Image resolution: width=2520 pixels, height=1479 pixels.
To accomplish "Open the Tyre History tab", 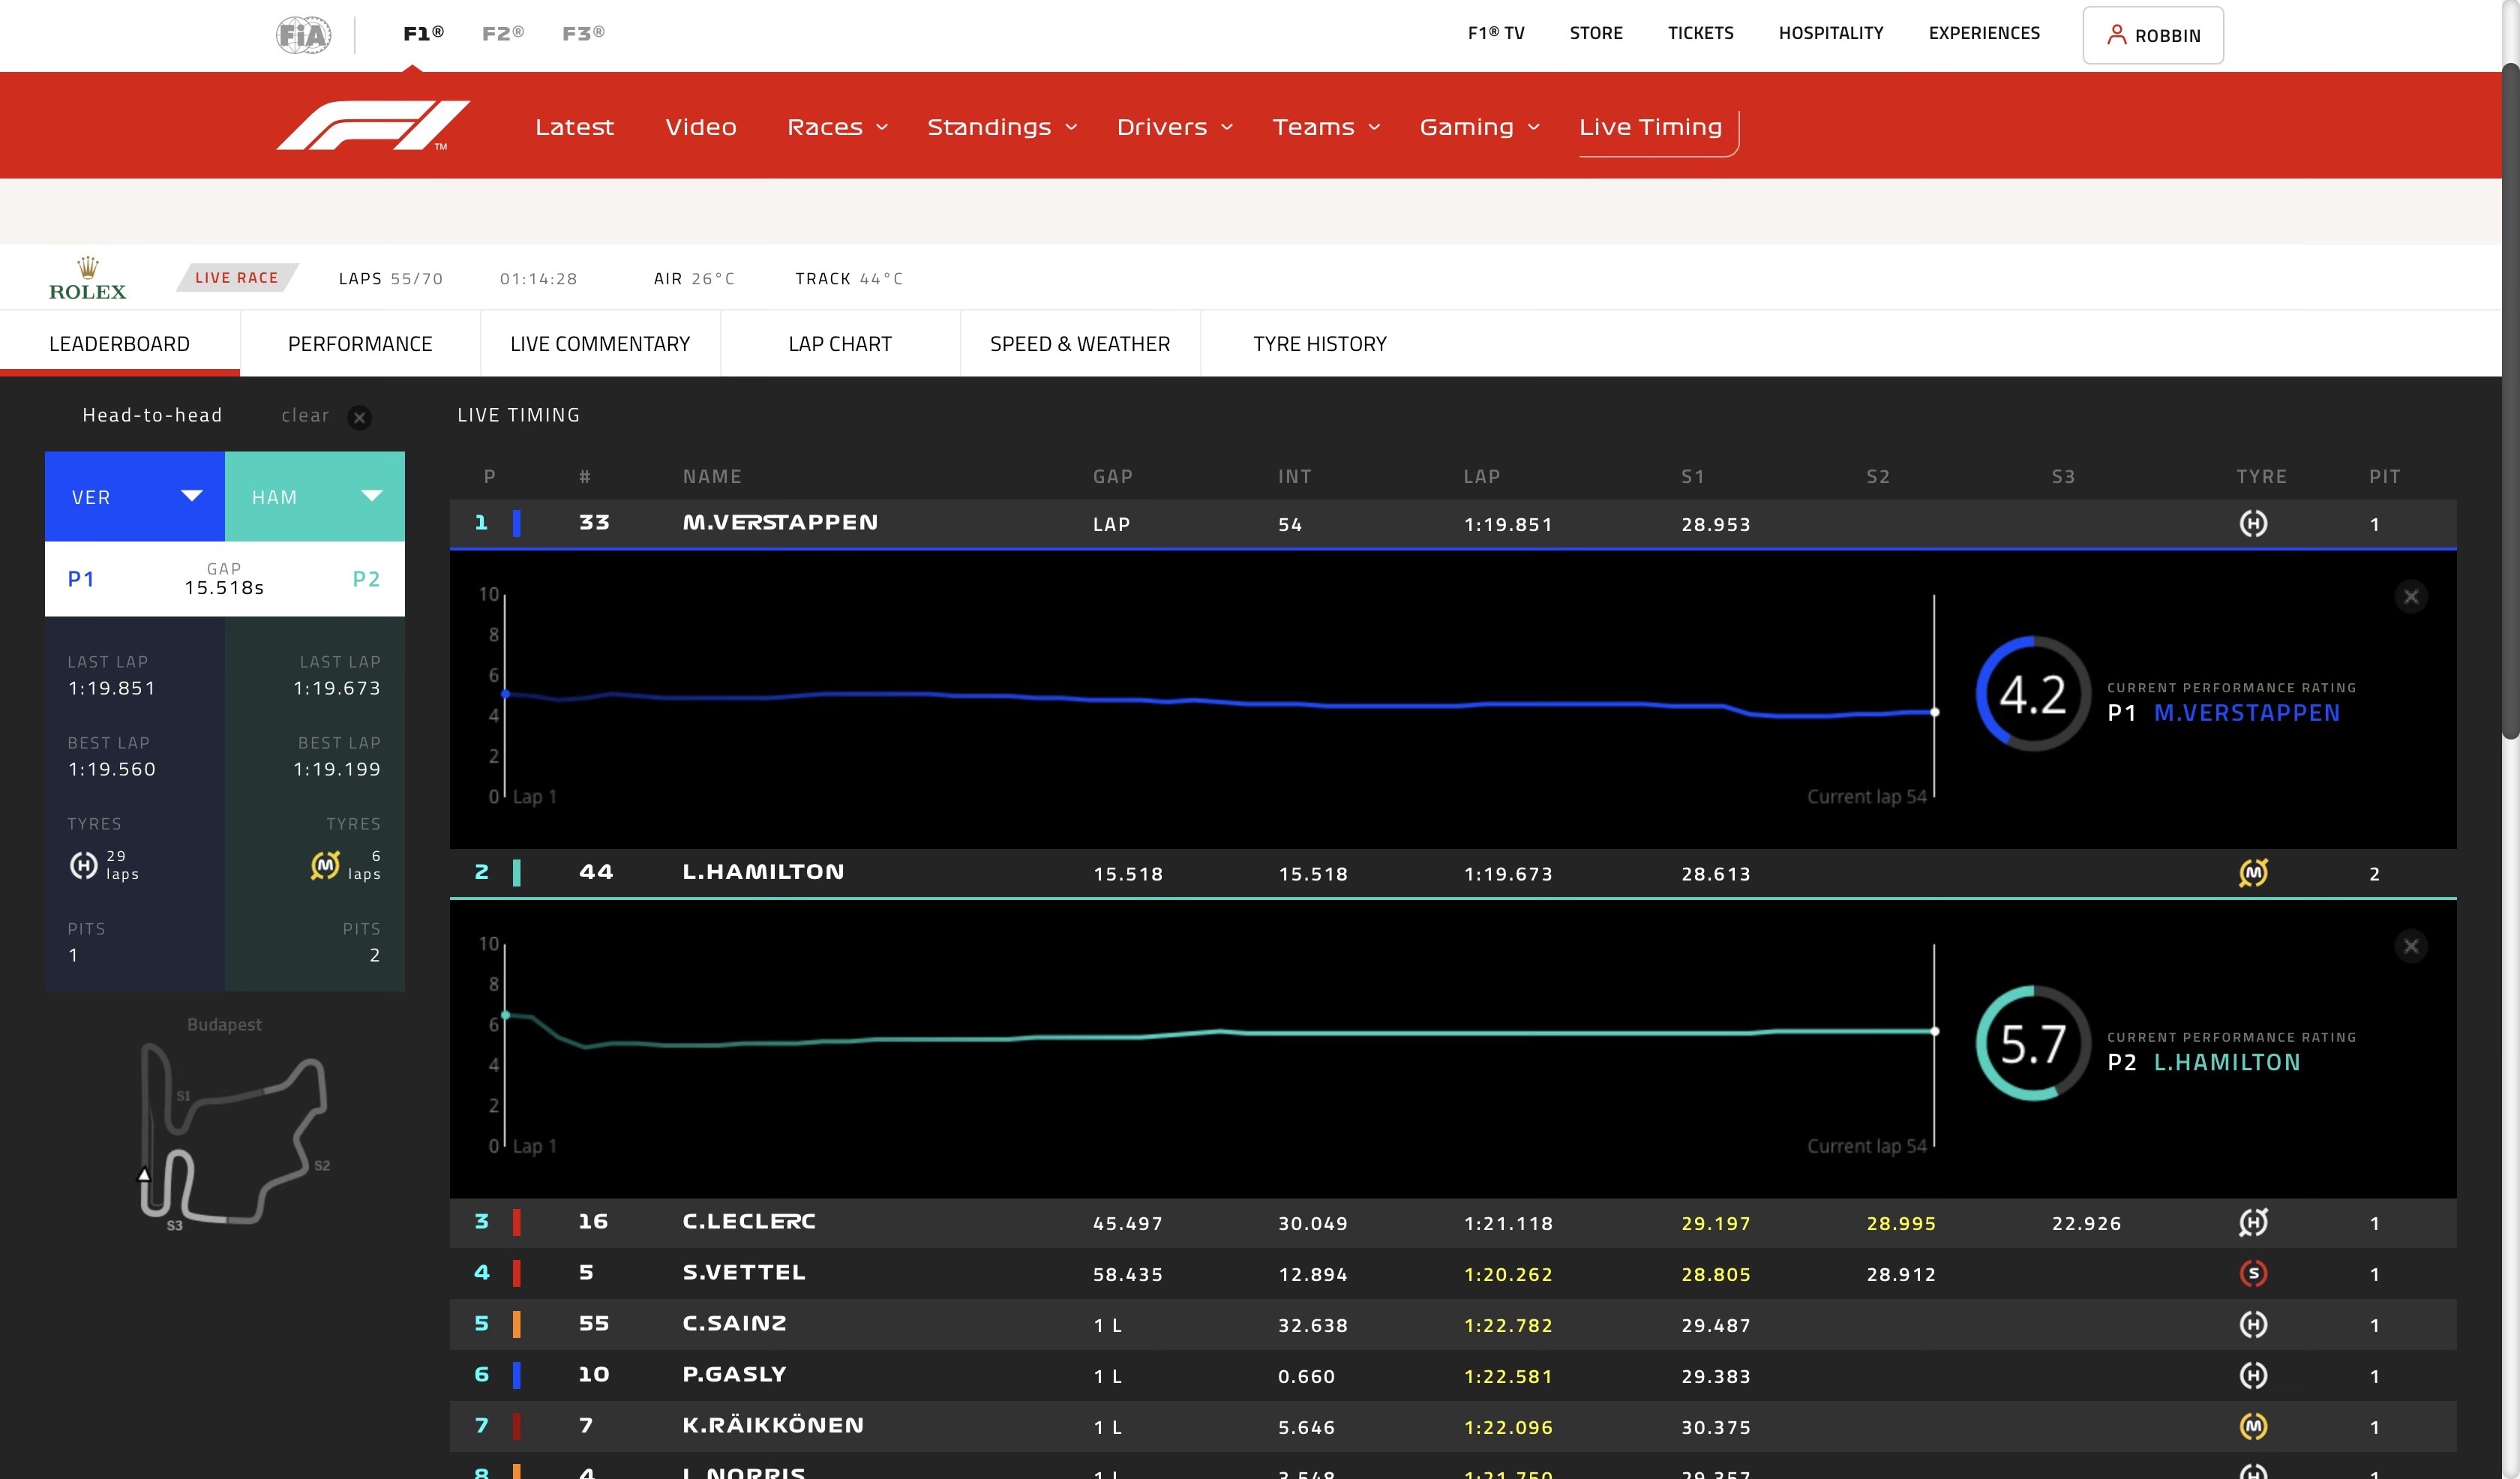I will [x=1320, y=344].
